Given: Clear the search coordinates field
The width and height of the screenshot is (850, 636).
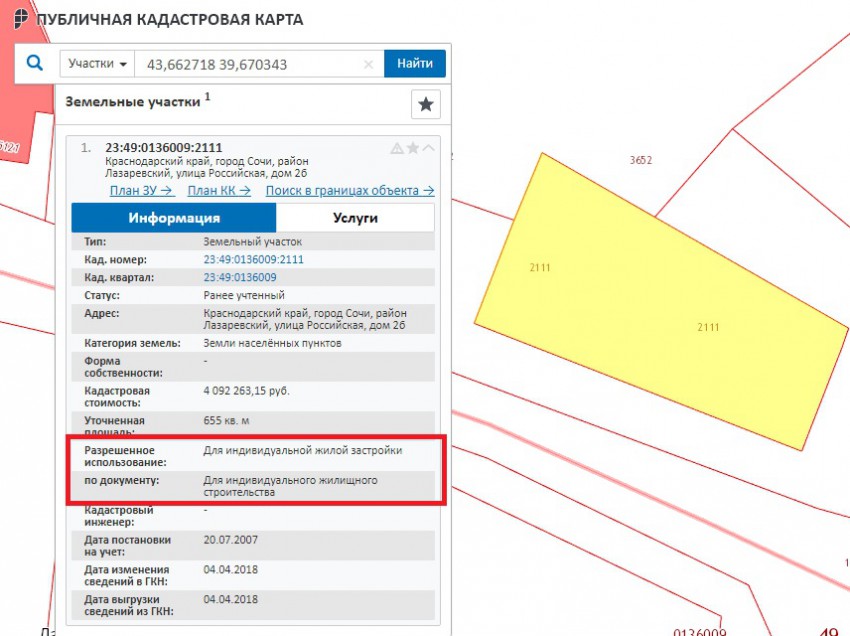Looking at the screenshot, I should point(368,64).
